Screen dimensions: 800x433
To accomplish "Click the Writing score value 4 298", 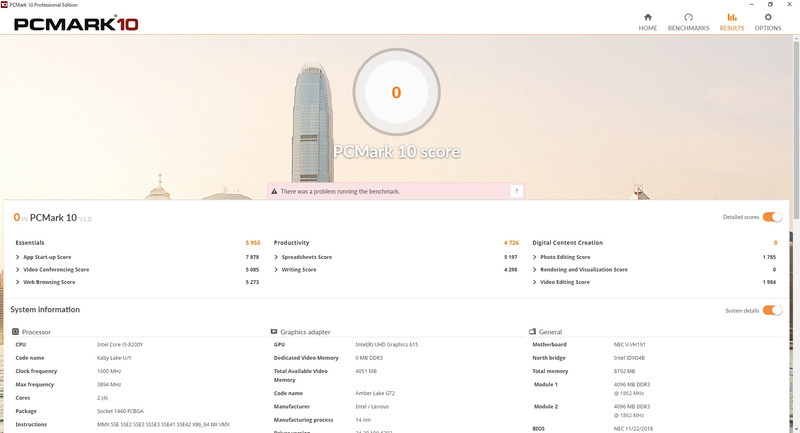I will pyautogui.click(x=511, y=269).
